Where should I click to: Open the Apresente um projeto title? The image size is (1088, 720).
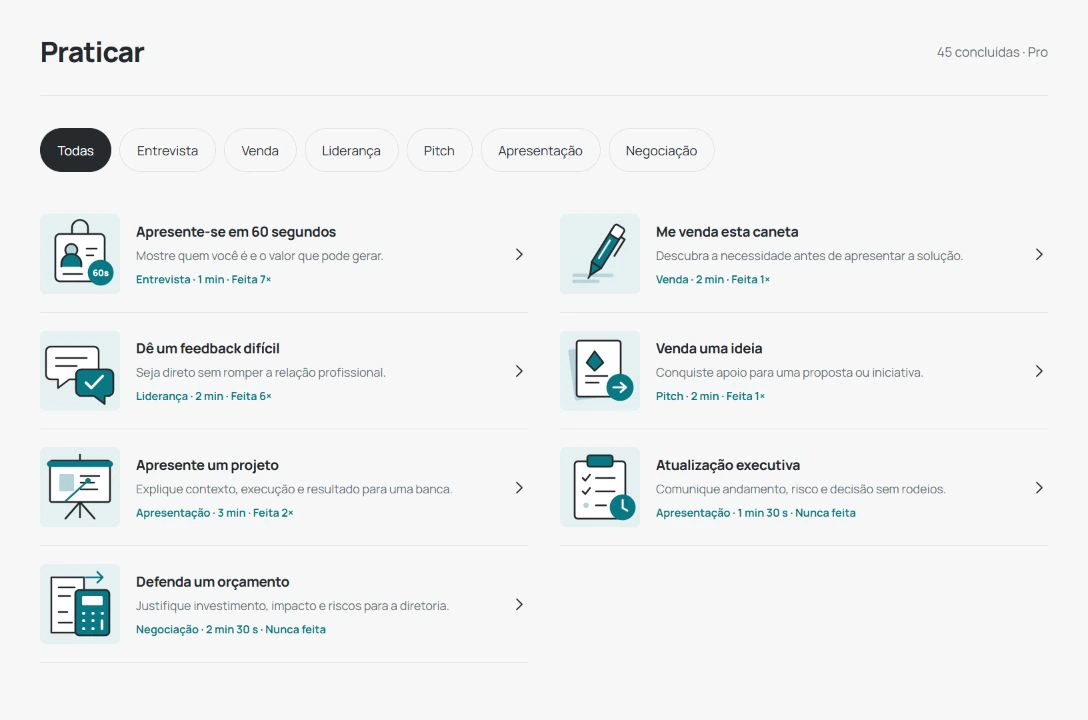point(207,465)
